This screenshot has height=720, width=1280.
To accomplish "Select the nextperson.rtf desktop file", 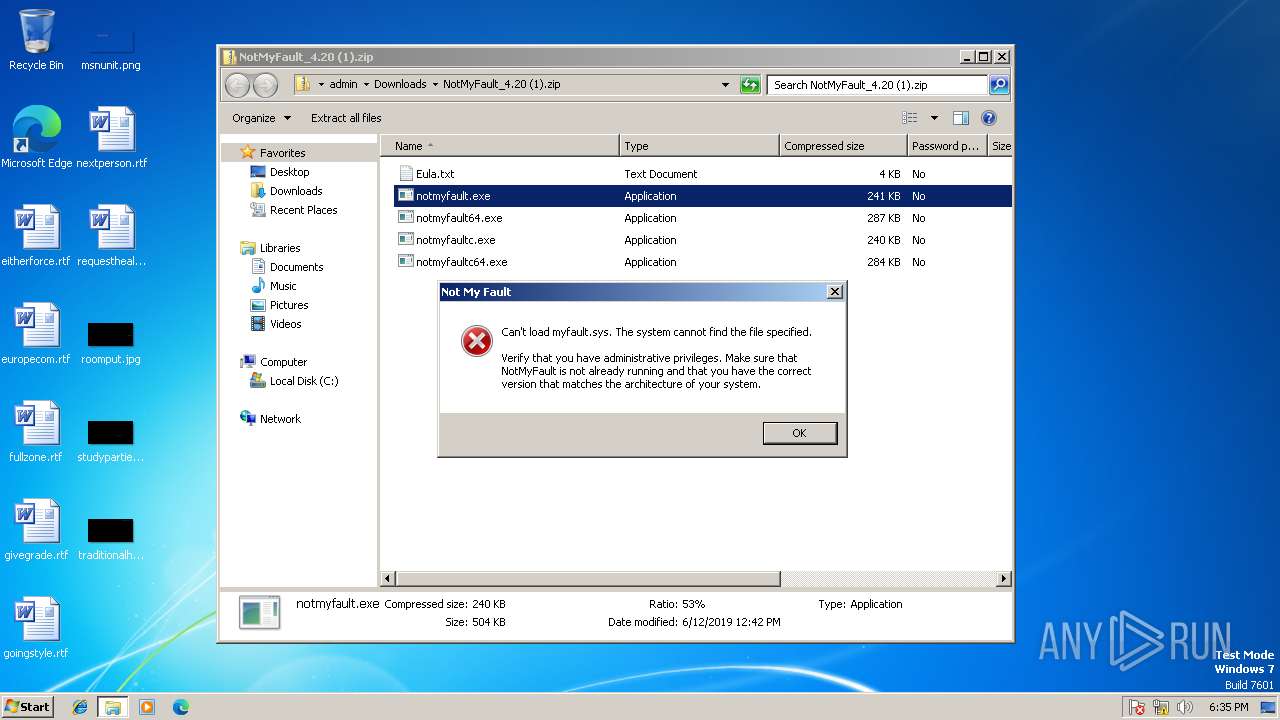I will tap(112, 137).
